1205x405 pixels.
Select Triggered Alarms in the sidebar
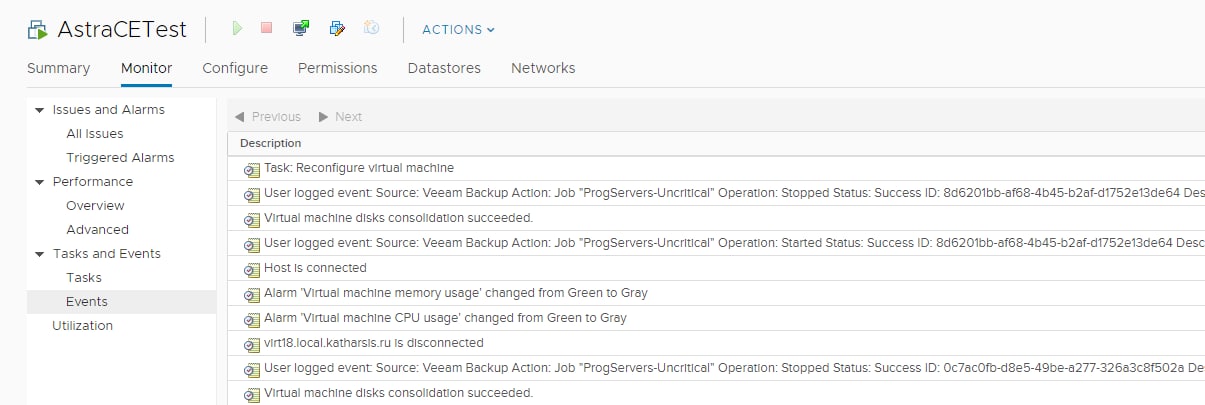click(x=120, y=158)
